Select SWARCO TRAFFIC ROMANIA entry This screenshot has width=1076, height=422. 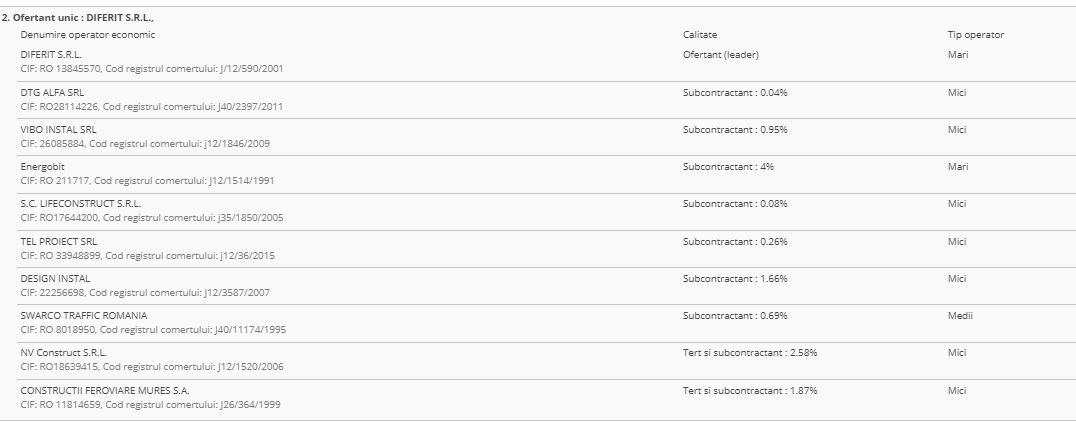(83, 315)
